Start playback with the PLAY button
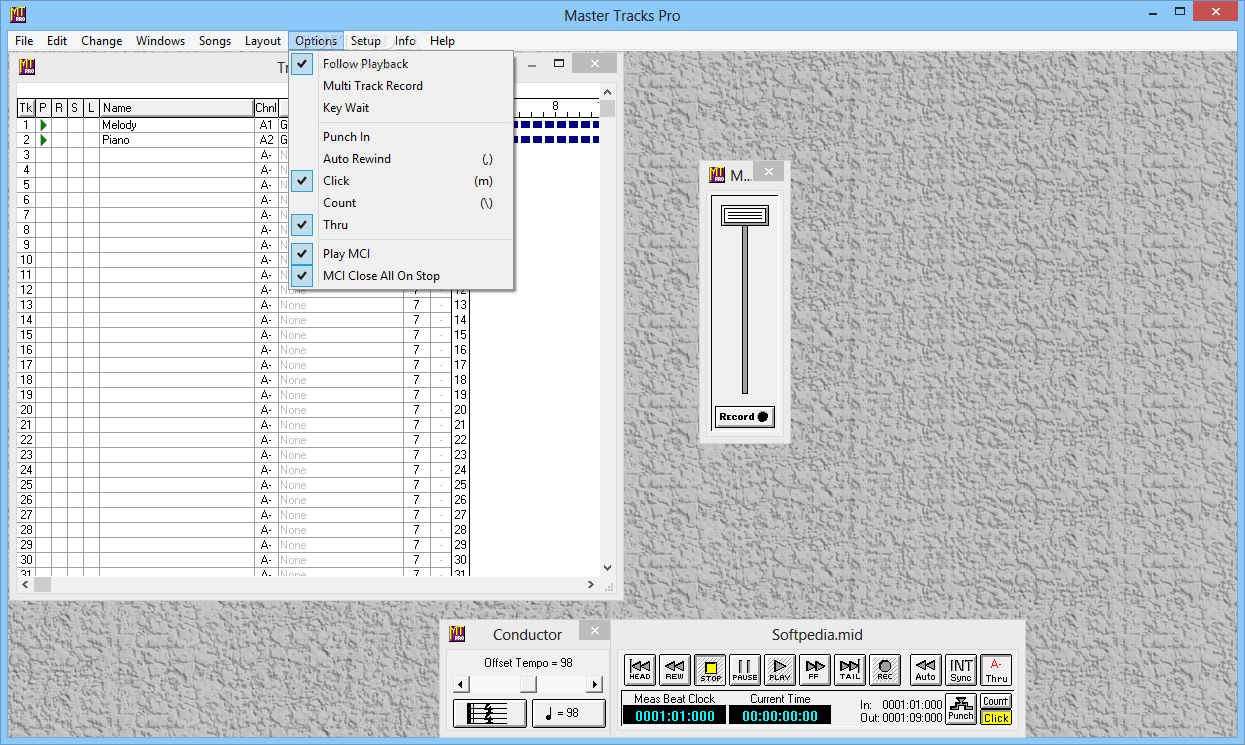Viewport: 1245px width, 745px height. click(780, 670)
